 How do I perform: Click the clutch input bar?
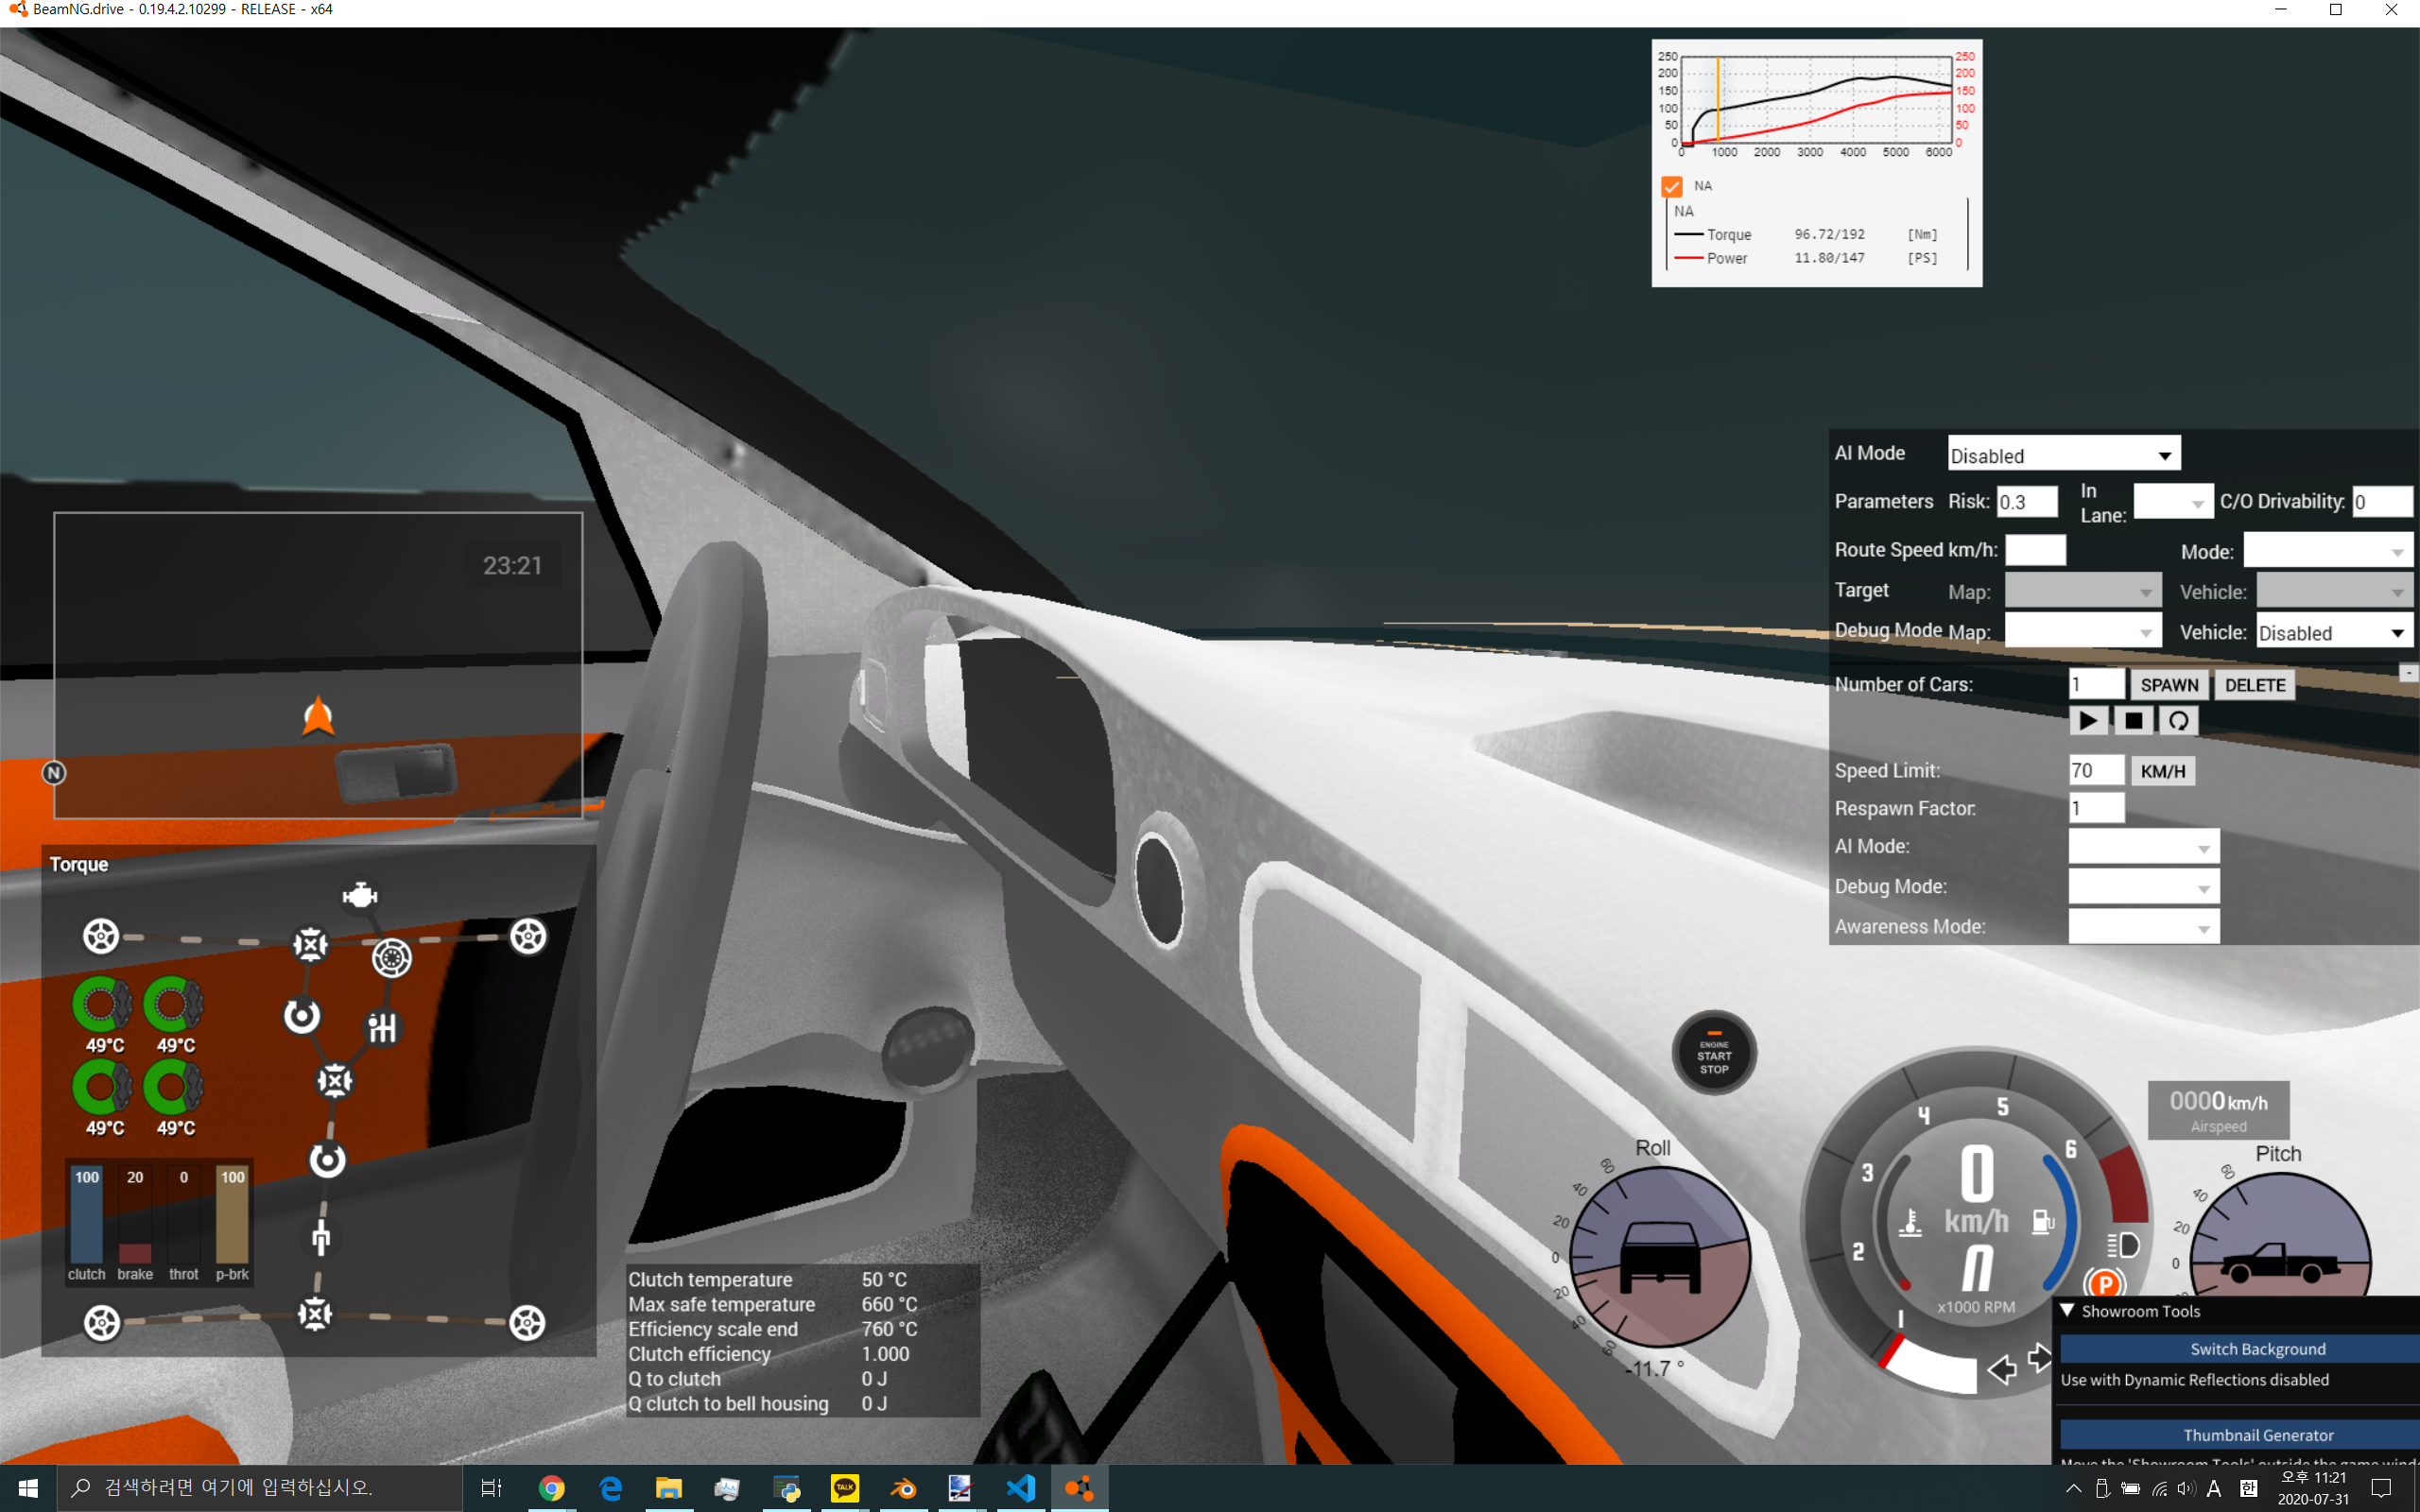pos(87,1214)
